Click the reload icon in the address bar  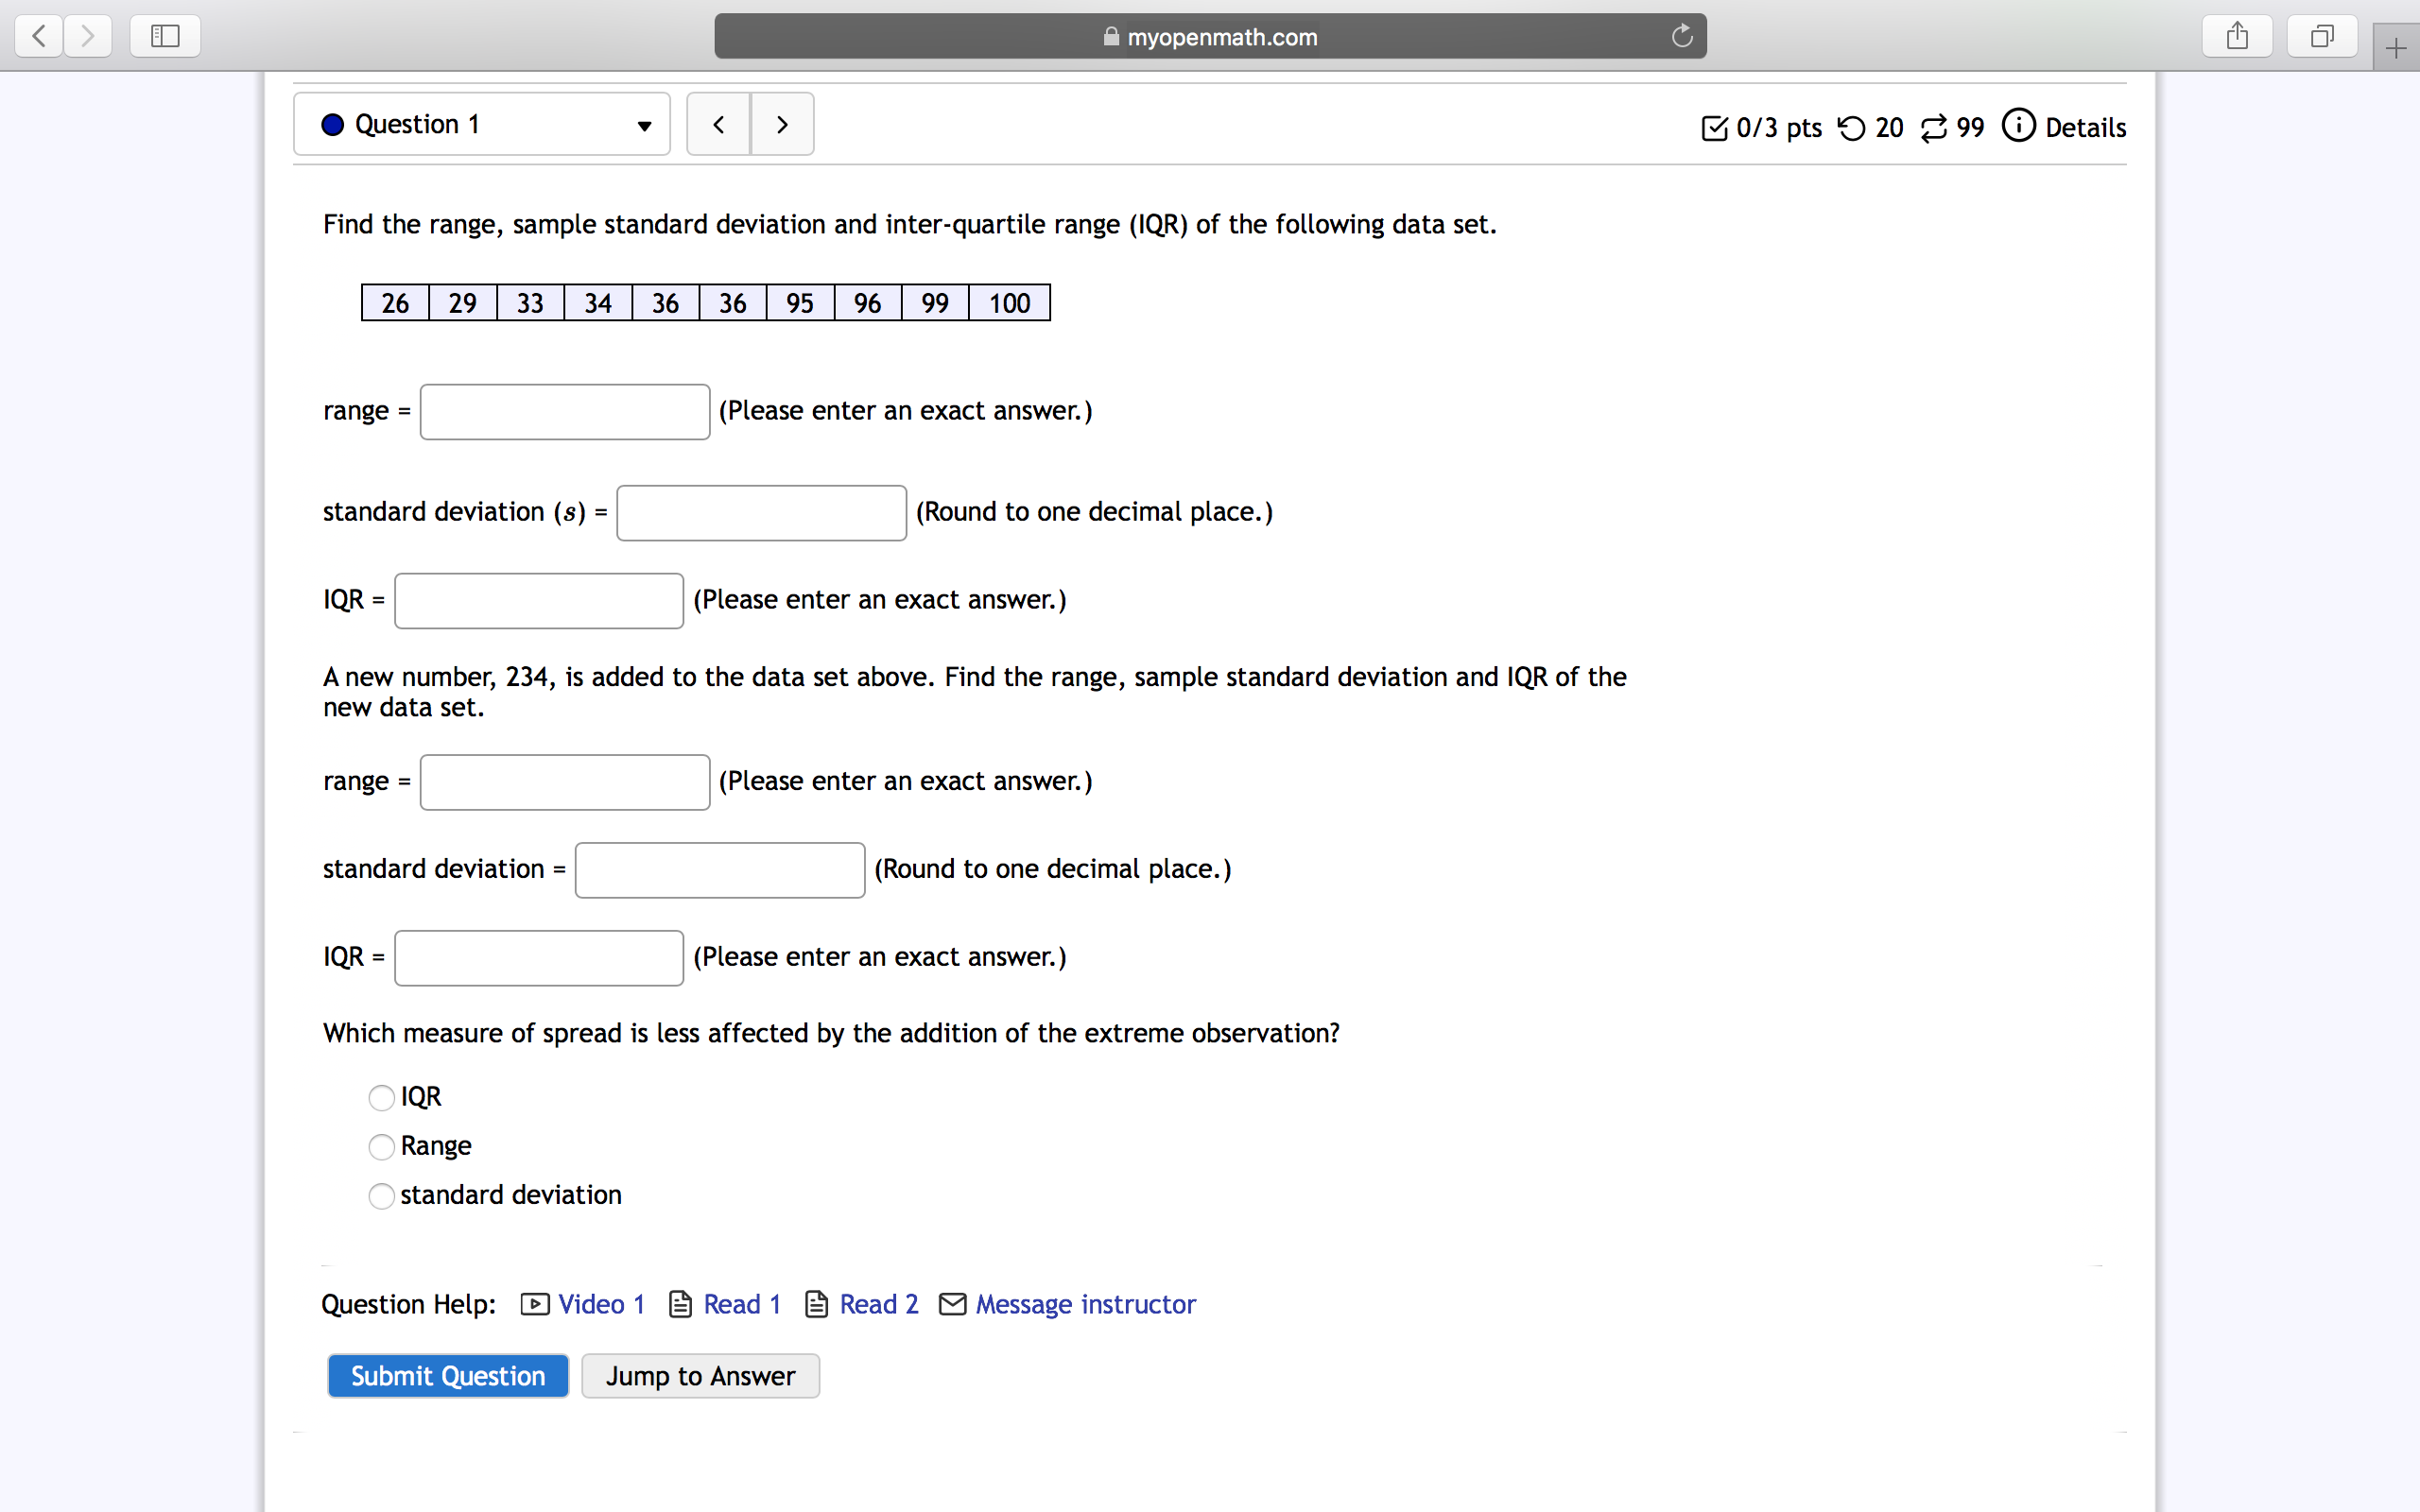pyautogui.click(x=1680, y=35)
